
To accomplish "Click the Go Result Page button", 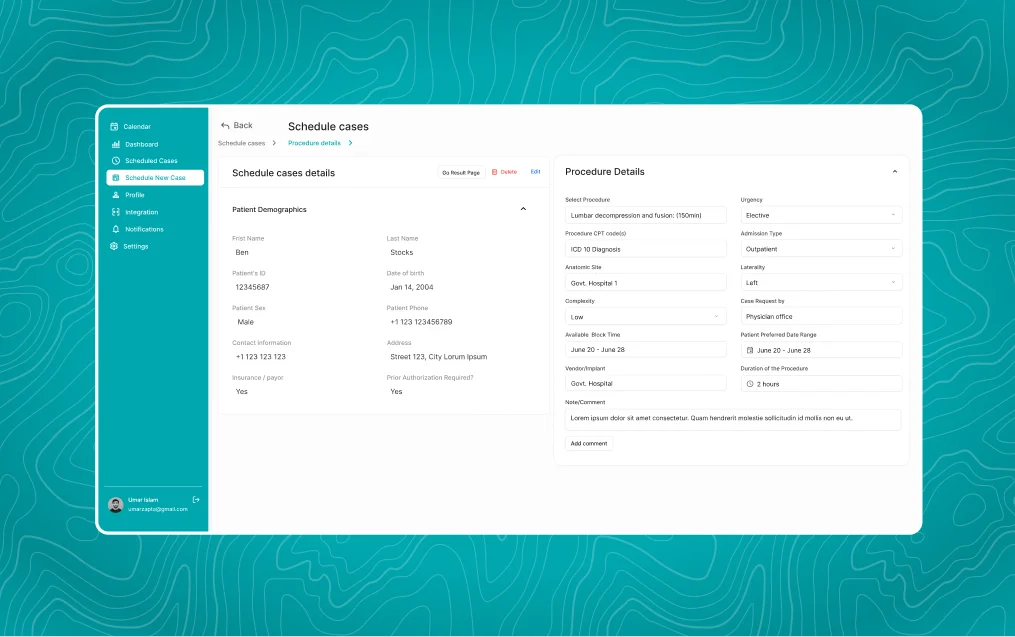I will click(461, 172).
